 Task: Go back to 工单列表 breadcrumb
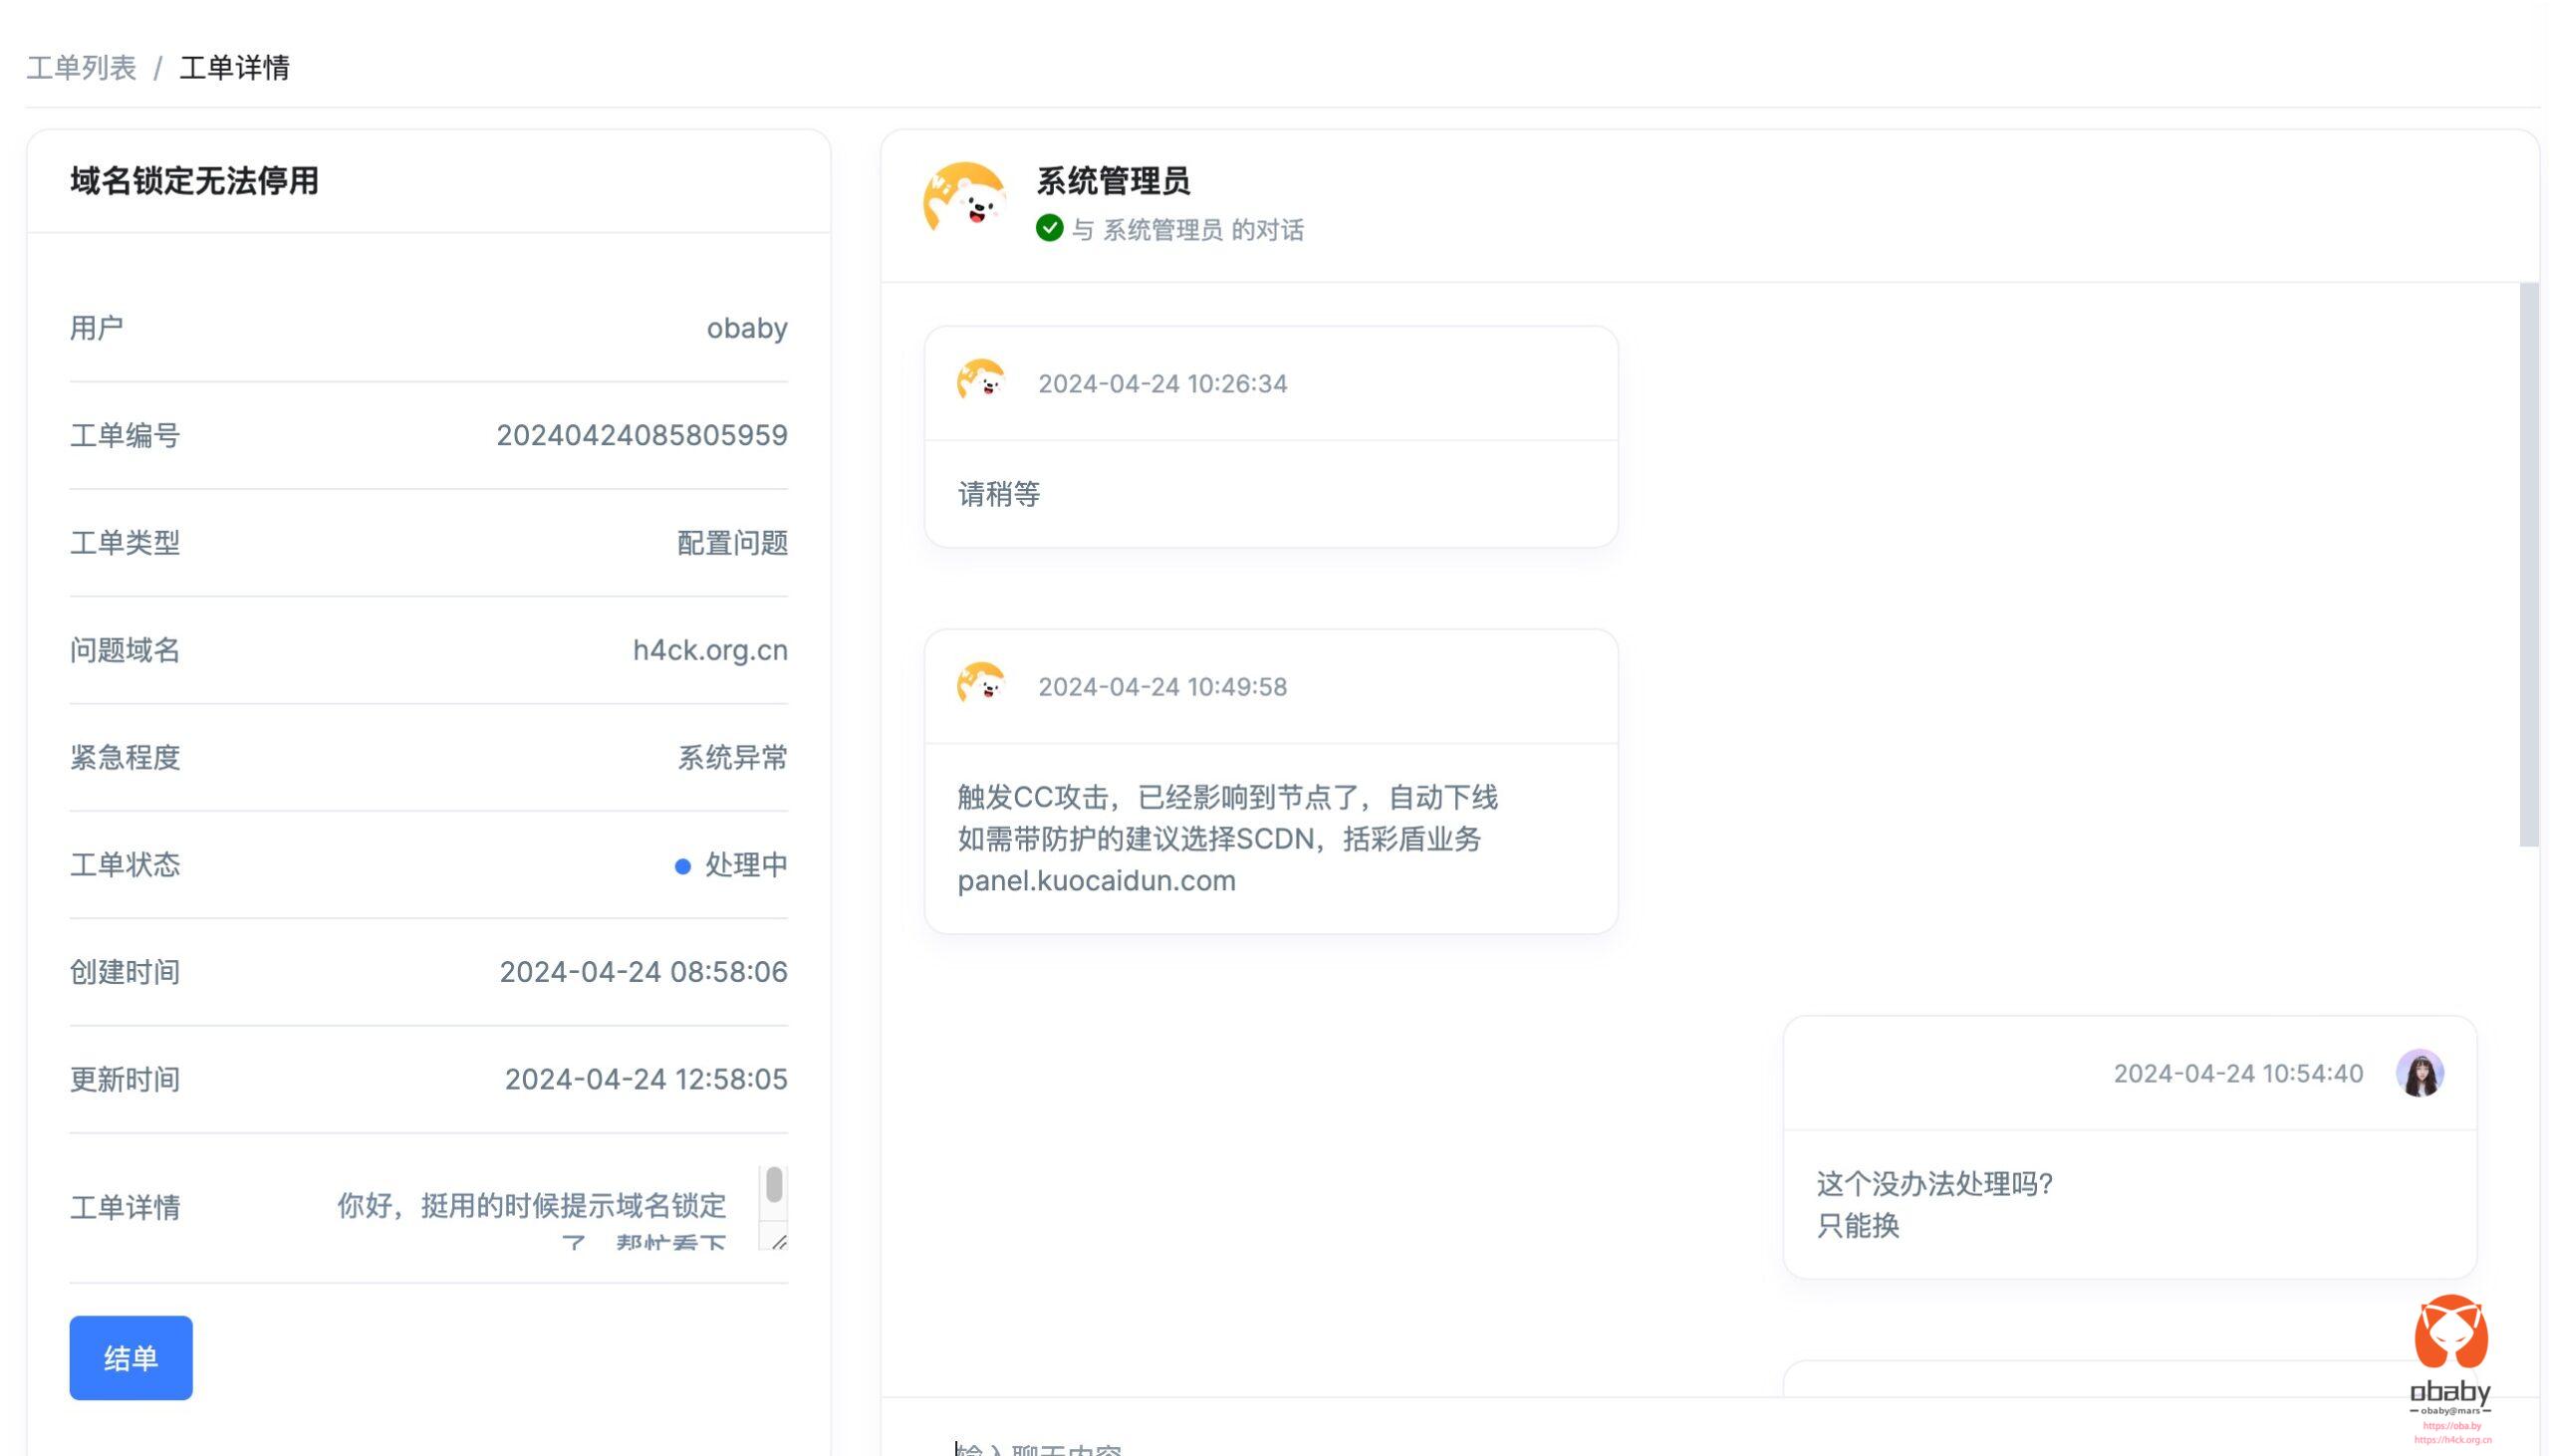tap(81, 68)
